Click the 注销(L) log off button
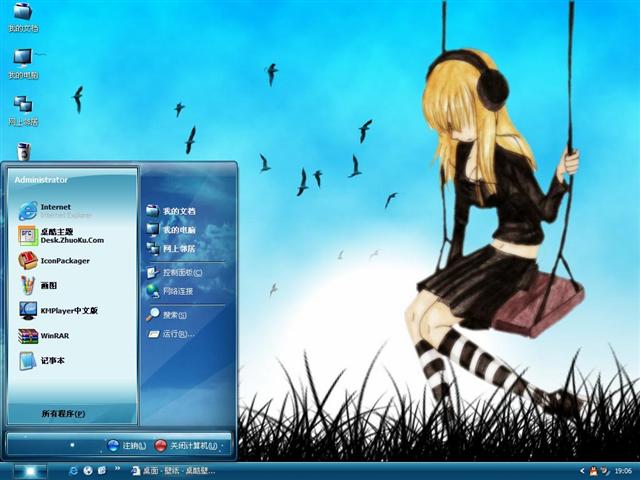The image size is (640, 480). click(127, 445)
